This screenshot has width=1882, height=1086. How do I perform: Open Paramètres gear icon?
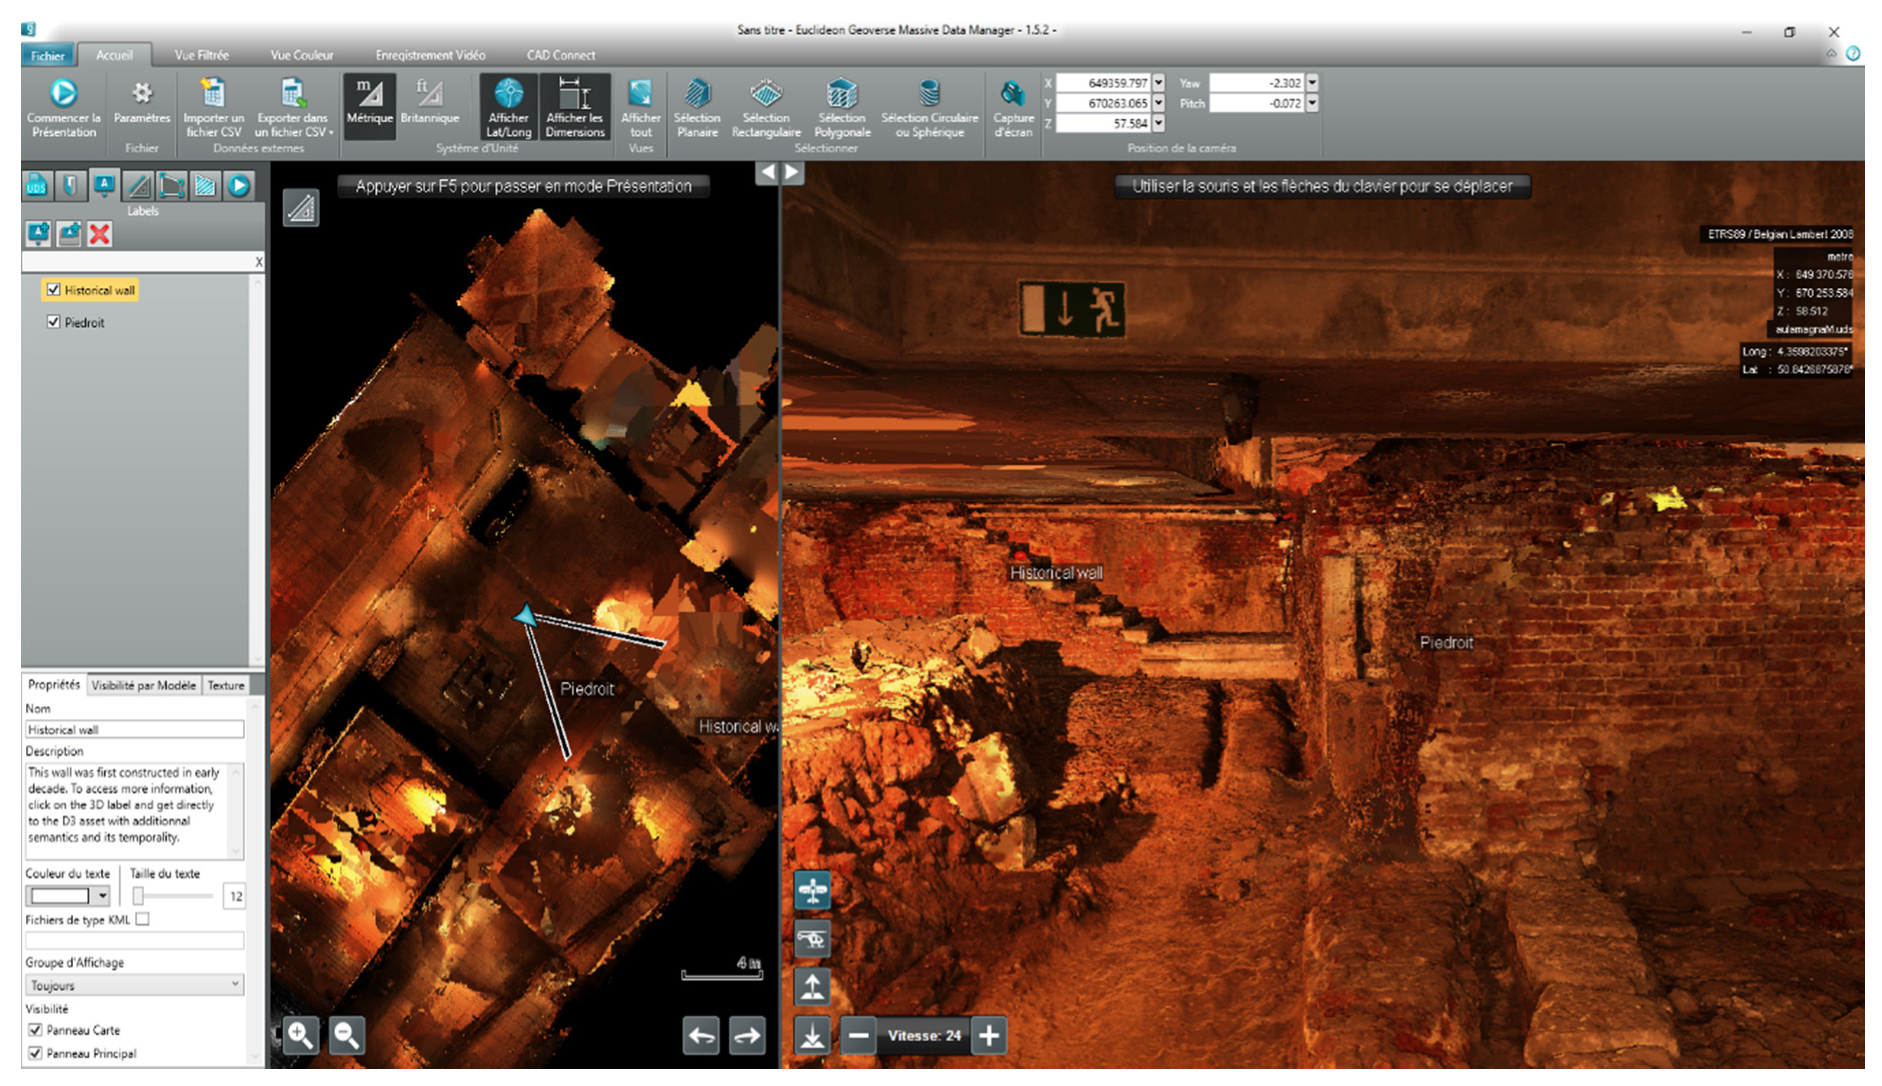pyautogui.click(x=142, y=94)
